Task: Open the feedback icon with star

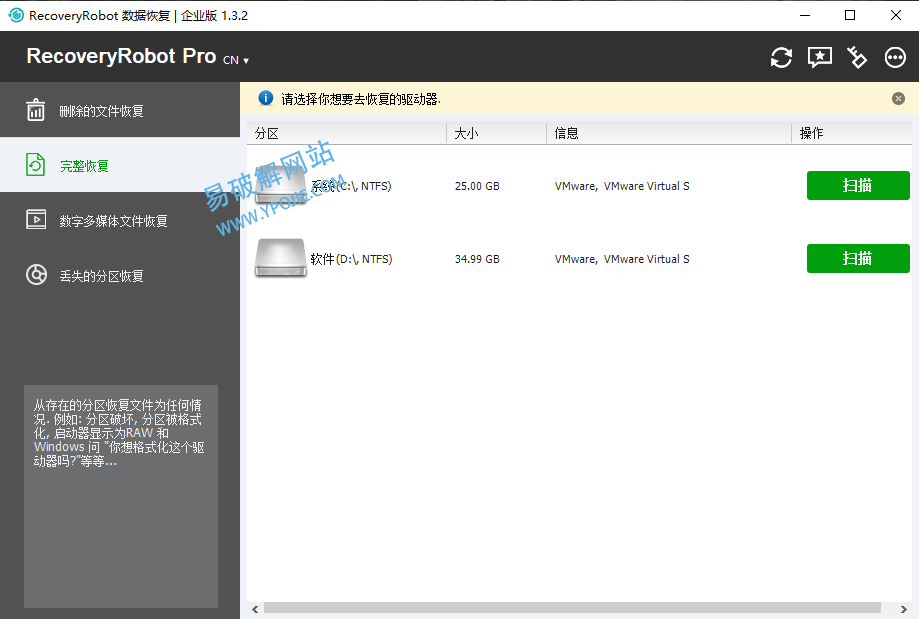Action: pos(820,58)
